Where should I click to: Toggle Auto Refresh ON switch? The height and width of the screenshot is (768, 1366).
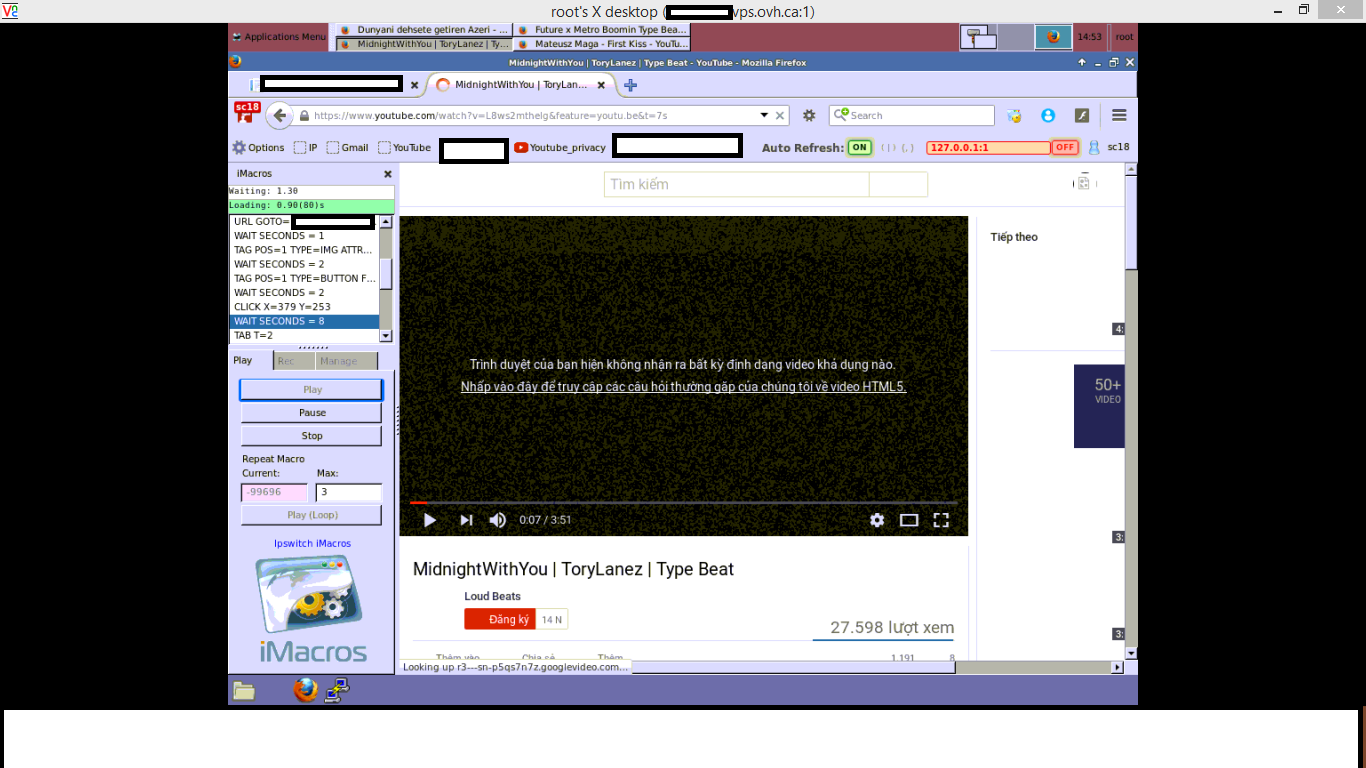[859, 147]
